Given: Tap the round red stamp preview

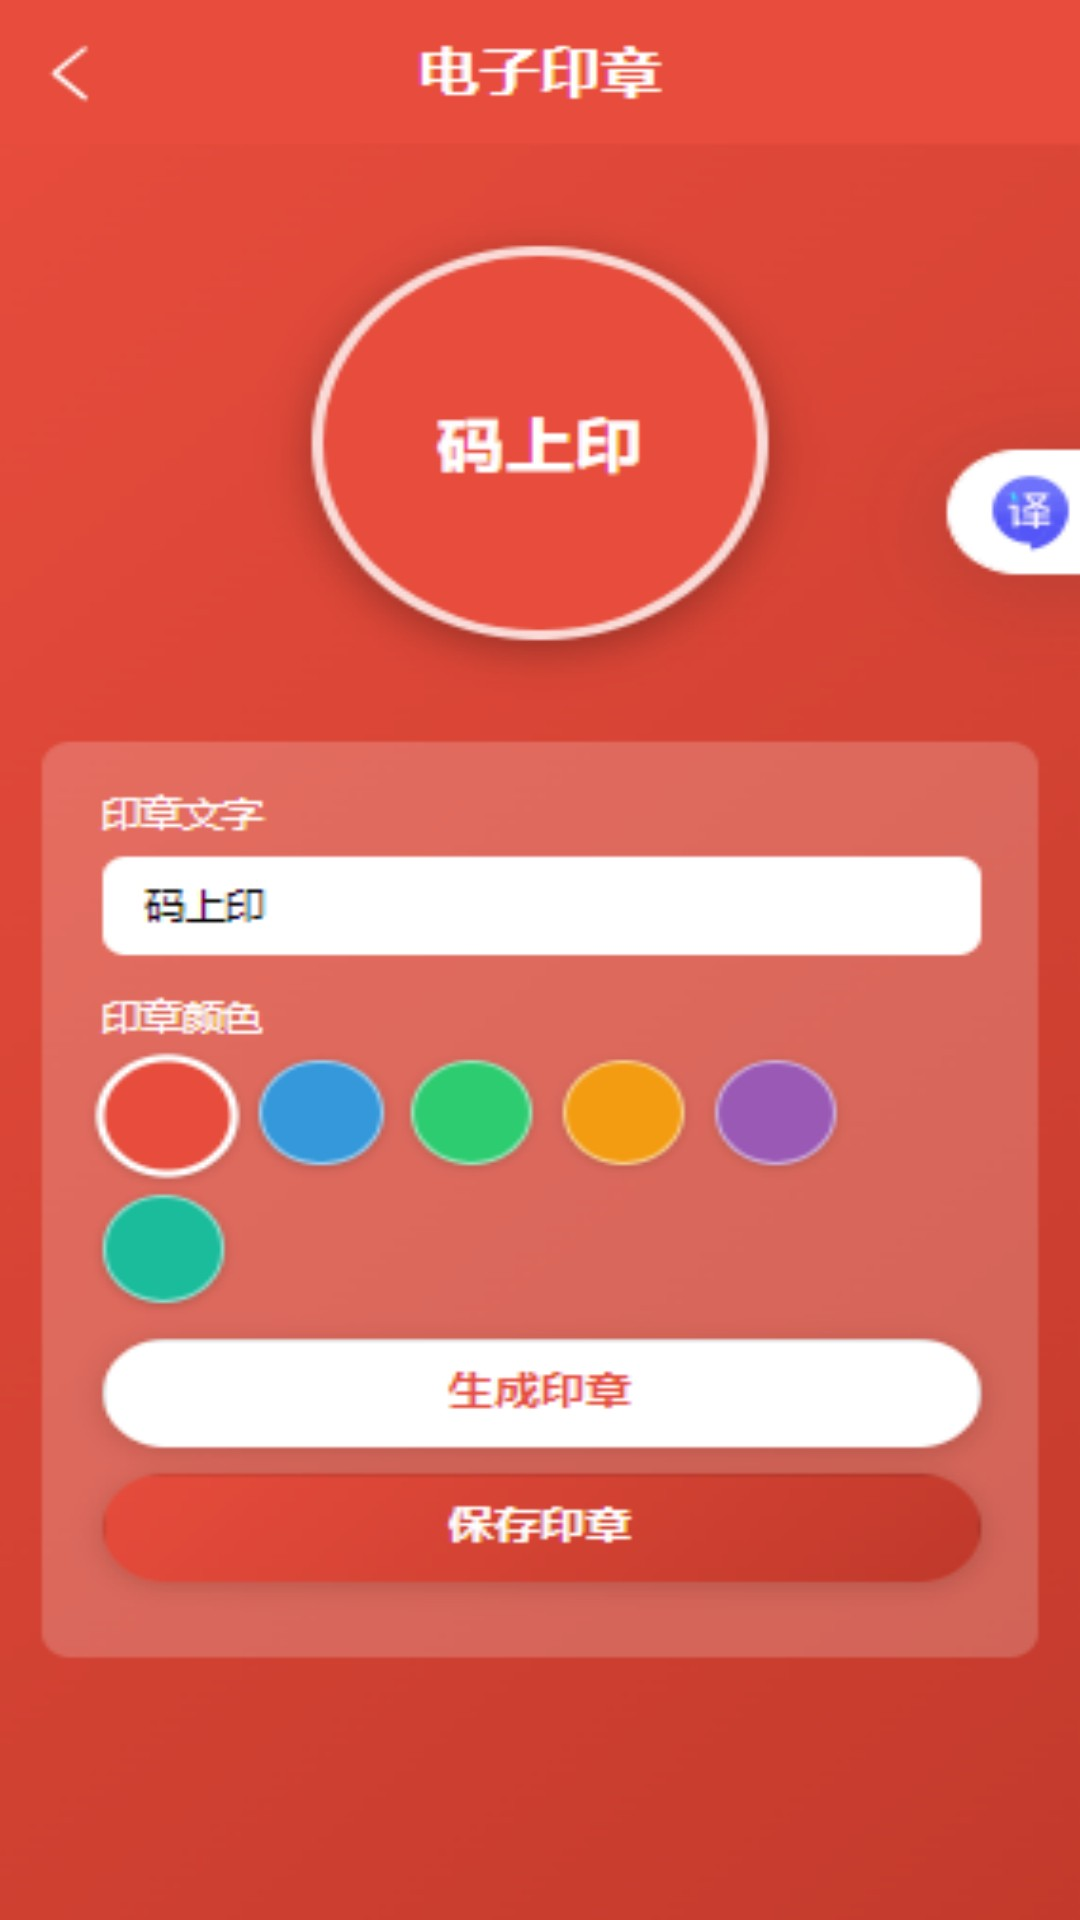Looking at the screenshot, I should coord(540,443).
